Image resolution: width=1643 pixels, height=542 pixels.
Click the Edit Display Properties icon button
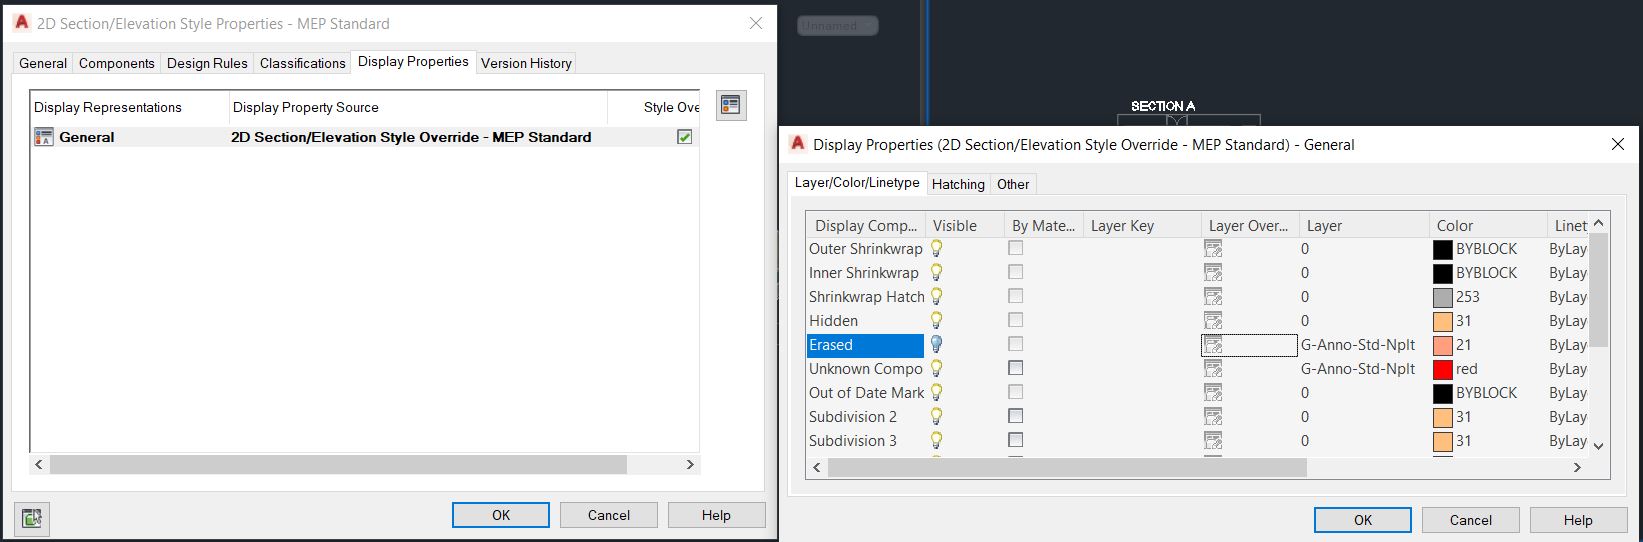pyautogui.click(x=731, y=106)
